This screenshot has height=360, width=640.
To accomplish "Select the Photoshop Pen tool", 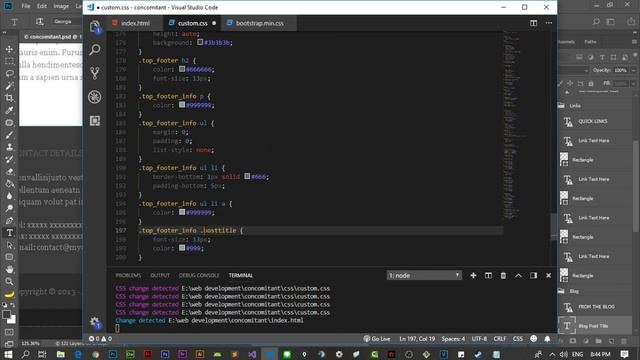I will [9, 220].
